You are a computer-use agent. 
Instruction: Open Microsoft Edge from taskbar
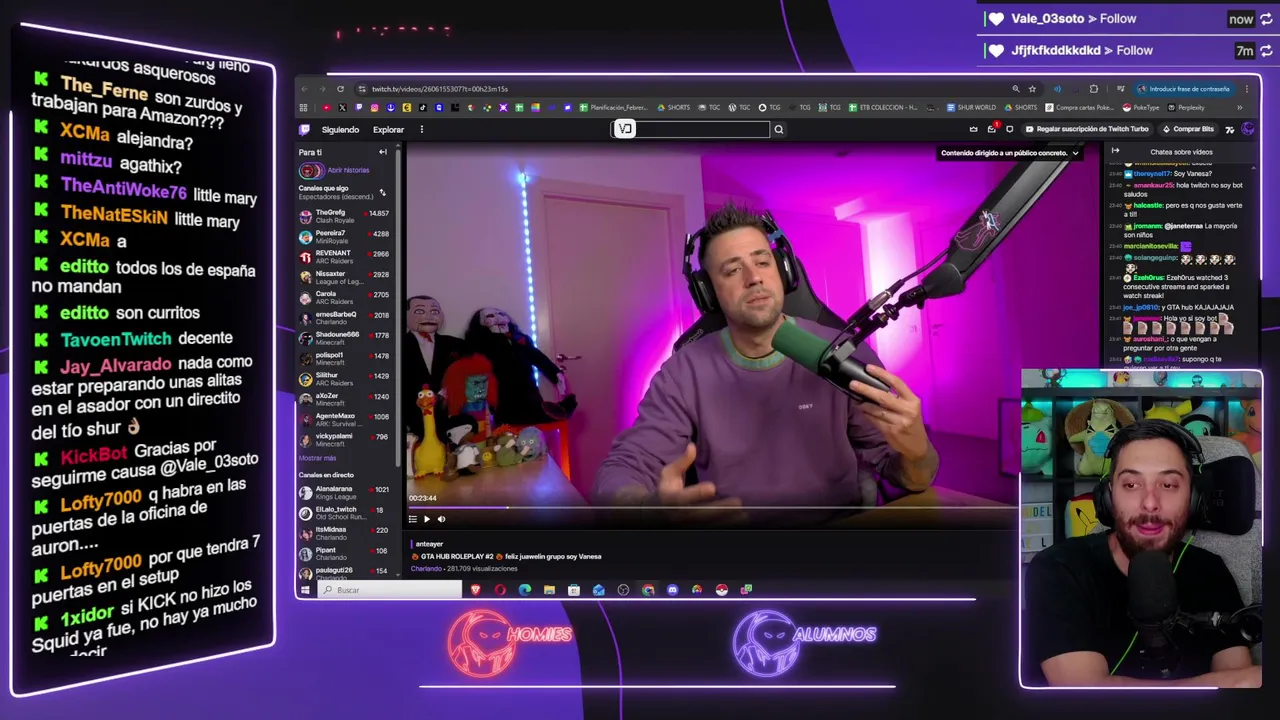click(525, 590)
